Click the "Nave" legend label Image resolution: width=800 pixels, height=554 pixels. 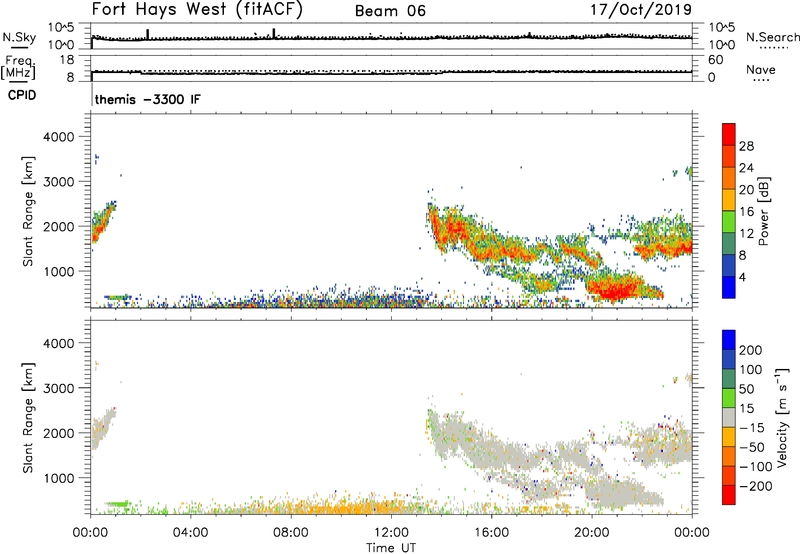(761, 69)
